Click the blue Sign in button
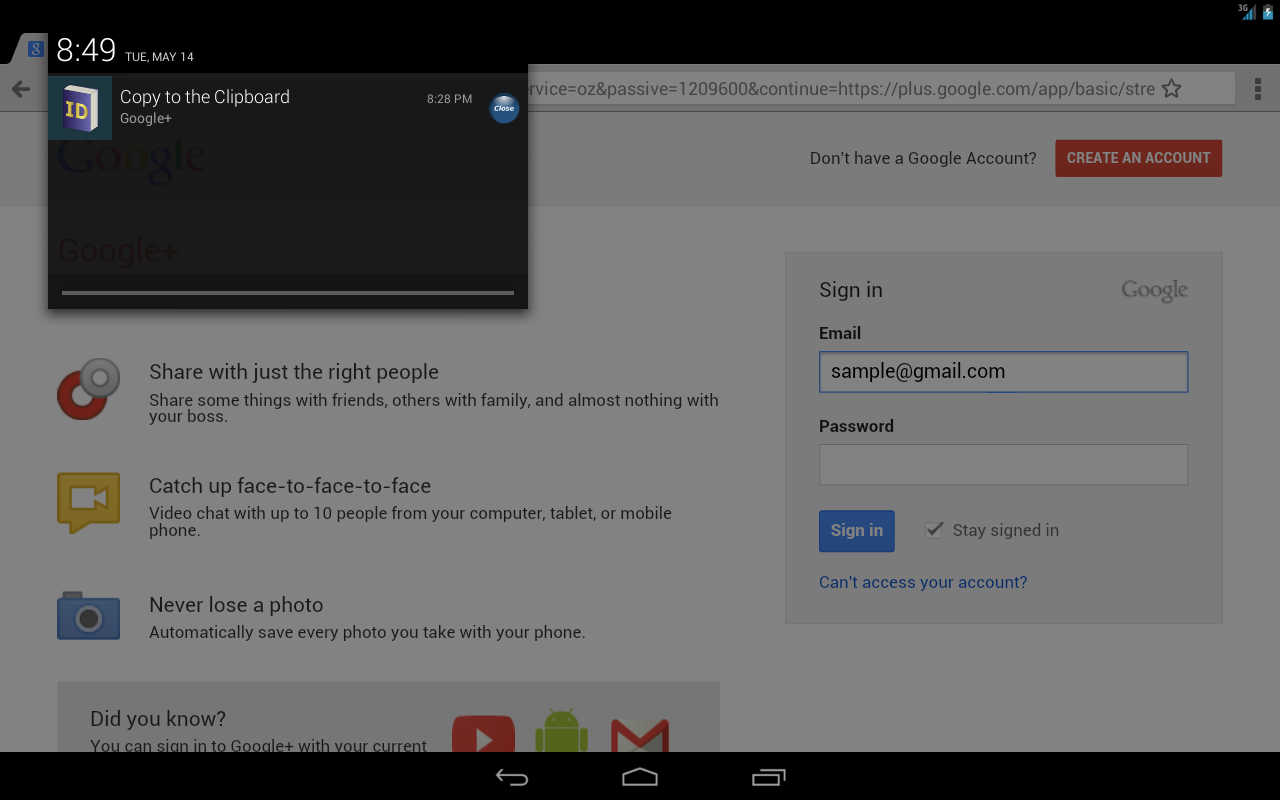Viewport: 1280px width, 800px height. click(x=857, y=531)
